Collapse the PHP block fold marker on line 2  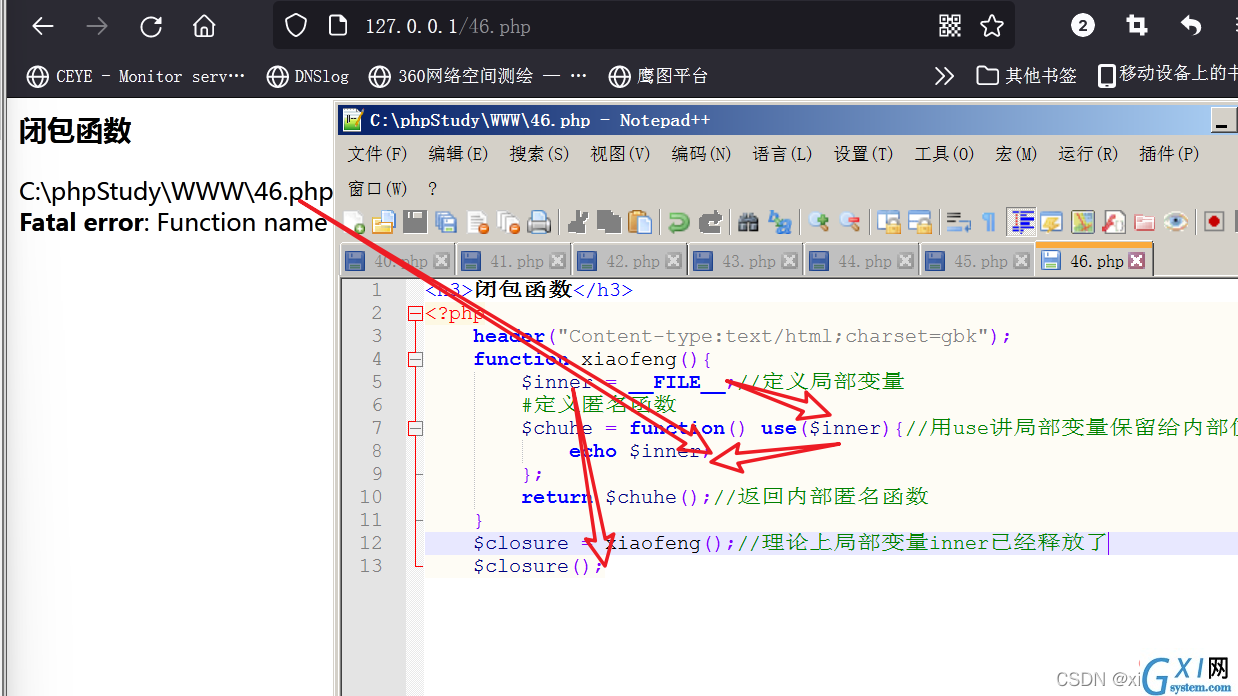415,313
